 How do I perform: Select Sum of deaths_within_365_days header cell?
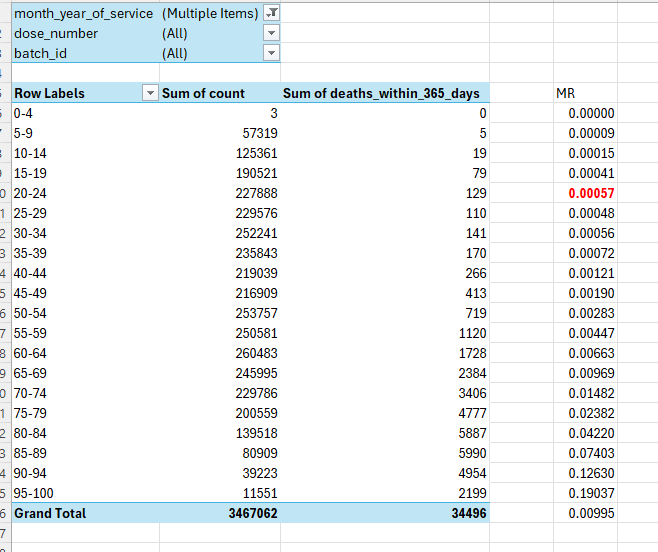[385, 93]
